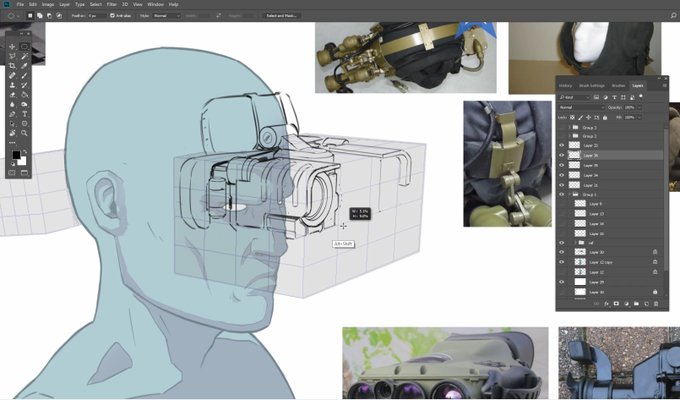Select the Lasso tool
Image resolution: width=680 pixels, height=400 pixels.
click(x=12, y=56)
